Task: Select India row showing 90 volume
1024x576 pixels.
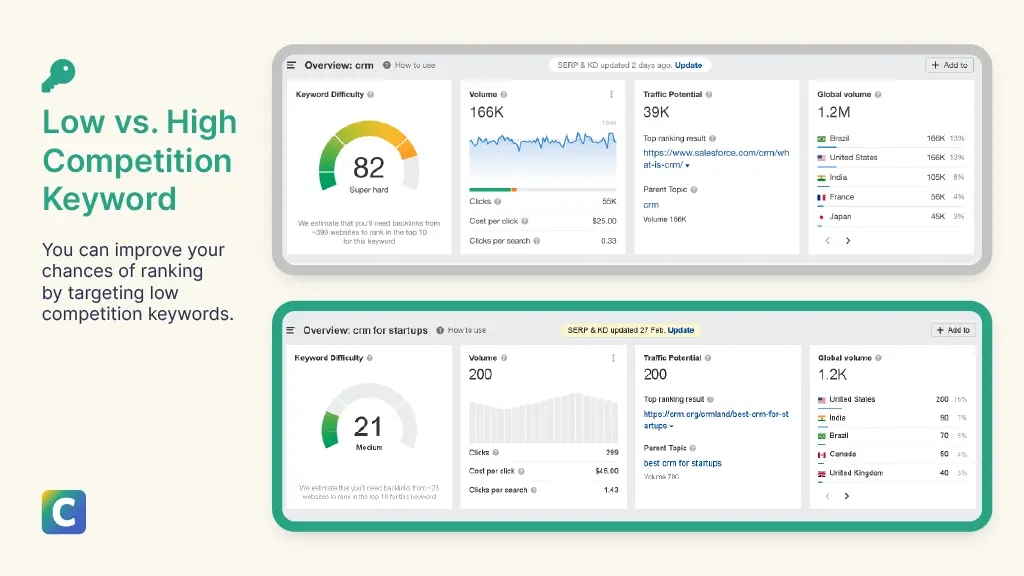Action: [892, 418]
